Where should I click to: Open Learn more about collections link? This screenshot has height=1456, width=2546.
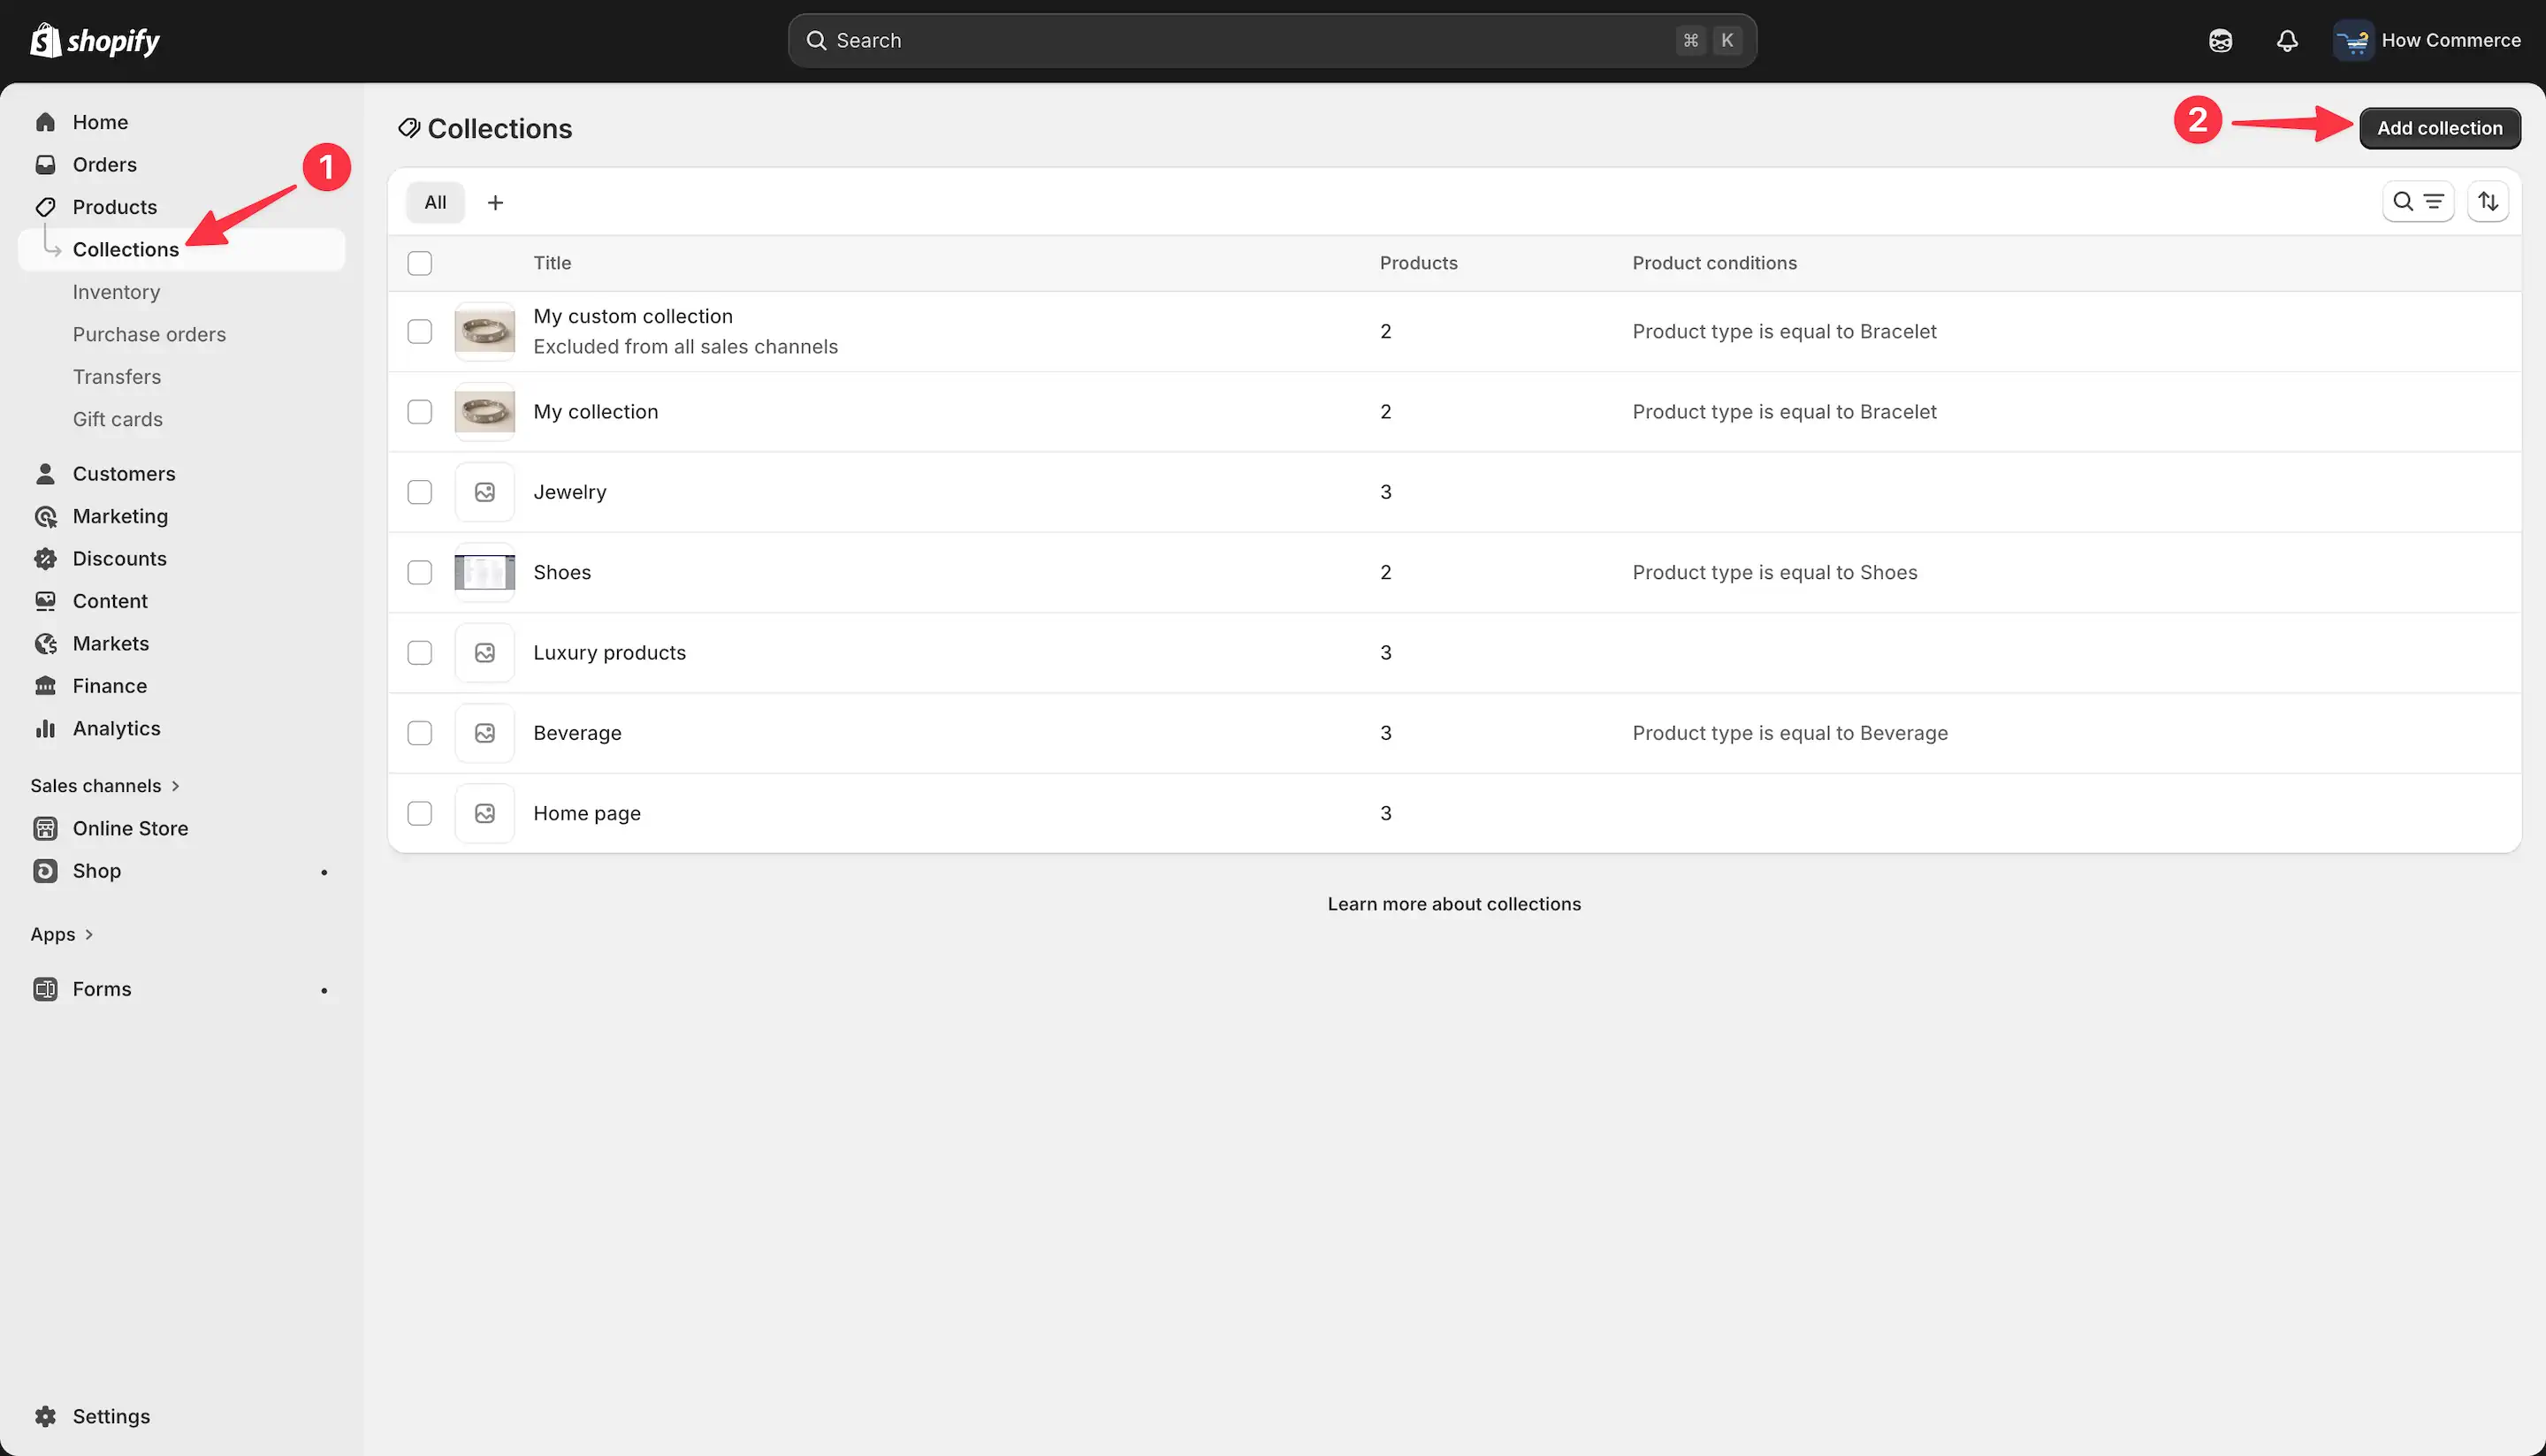1454,904
